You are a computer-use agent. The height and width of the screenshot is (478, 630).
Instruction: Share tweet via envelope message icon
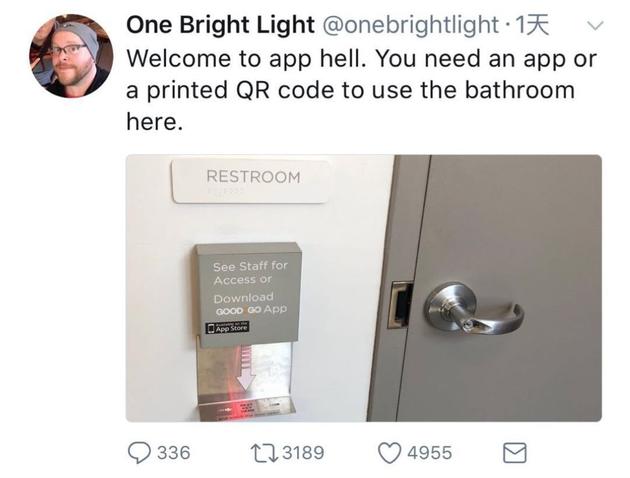tap(515, 453)
